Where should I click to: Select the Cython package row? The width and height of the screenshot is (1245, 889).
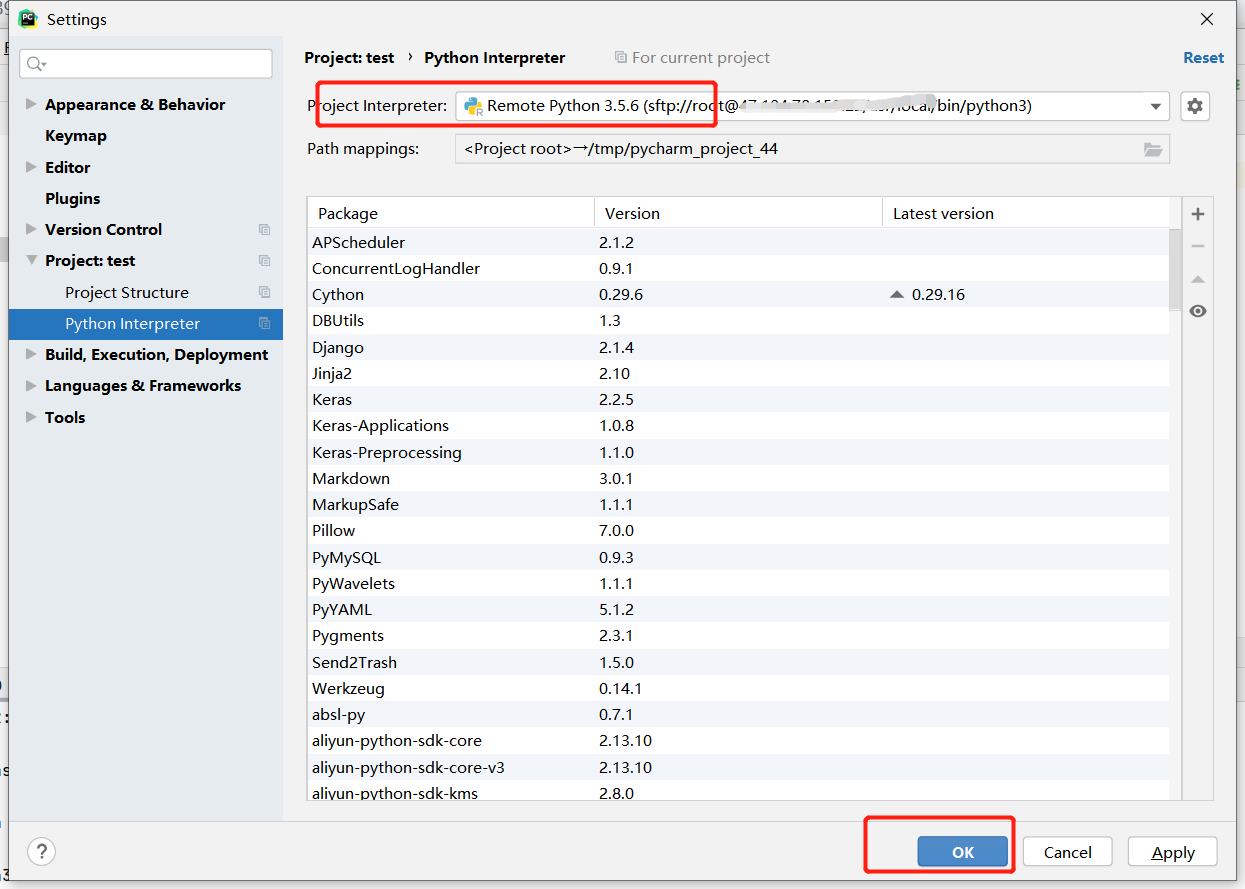[x=738, y=295]
